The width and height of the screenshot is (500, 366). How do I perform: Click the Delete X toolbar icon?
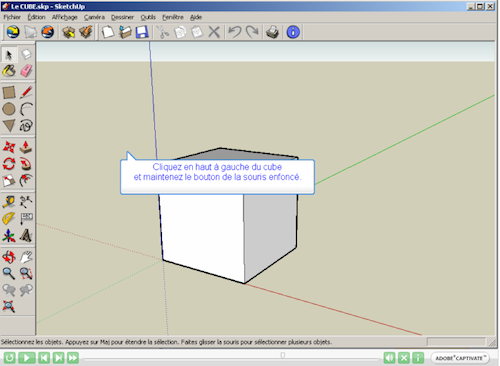pos(214,32)
